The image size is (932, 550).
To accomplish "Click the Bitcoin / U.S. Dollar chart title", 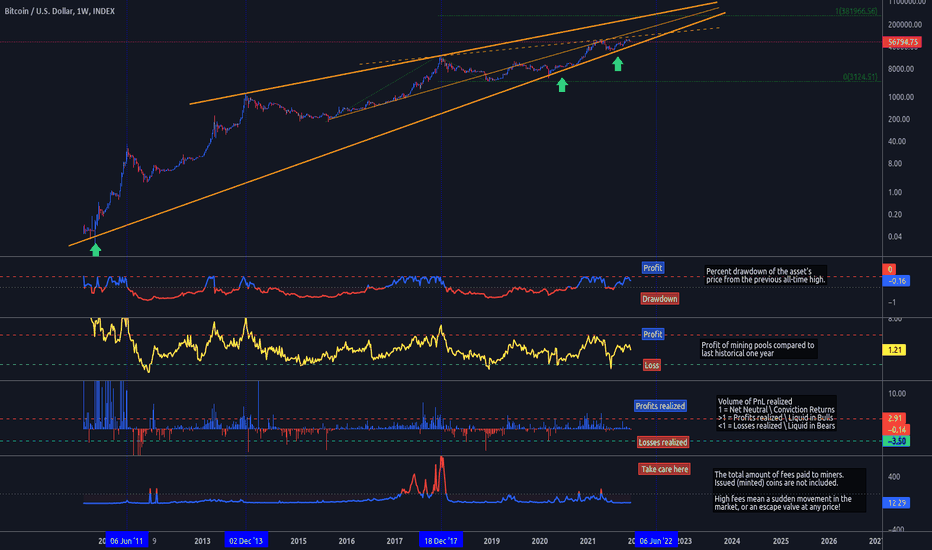I will pyautogui.click(x=59, y=11).
